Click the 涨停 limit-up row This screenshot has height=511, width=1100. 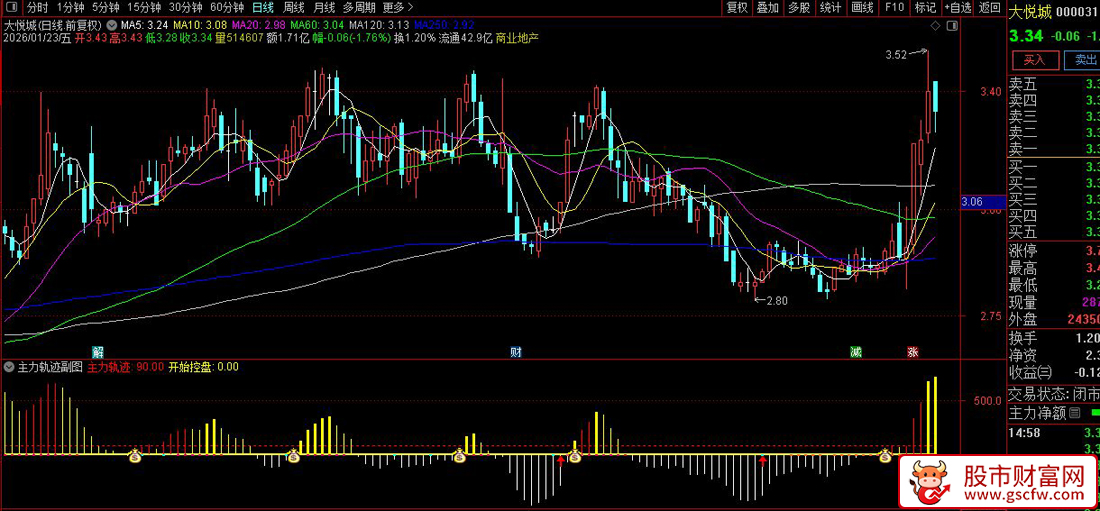(1054, 251)
